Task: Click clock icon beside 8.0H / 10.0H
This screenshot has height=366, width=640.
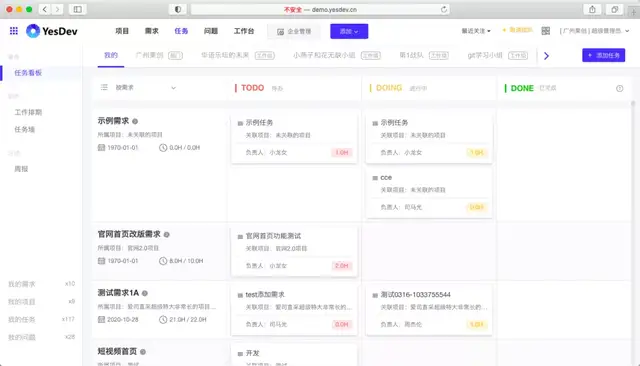Action: tap(163, 261)
